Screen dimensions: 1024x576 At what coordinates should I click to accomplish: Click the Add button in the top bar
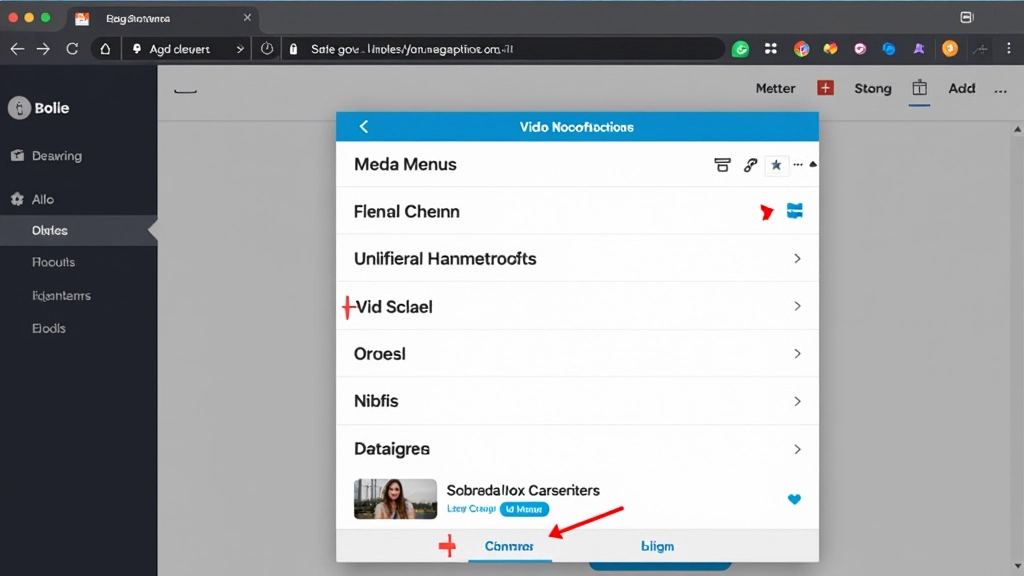961,88
